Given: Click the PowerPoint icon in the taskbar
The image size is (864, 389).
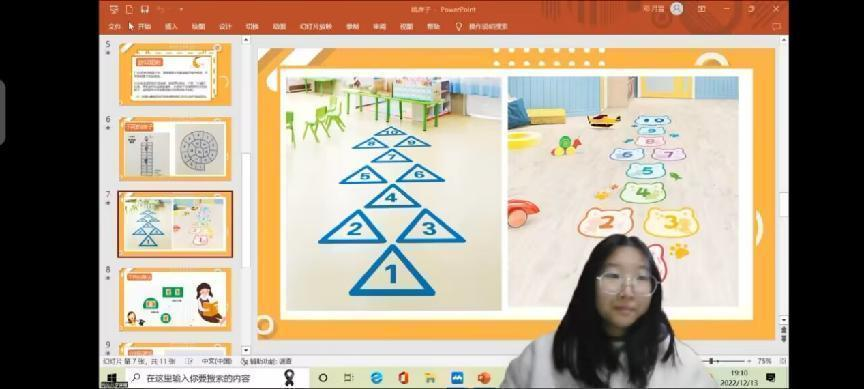Looking at the screenshot, I should (484, 377).
